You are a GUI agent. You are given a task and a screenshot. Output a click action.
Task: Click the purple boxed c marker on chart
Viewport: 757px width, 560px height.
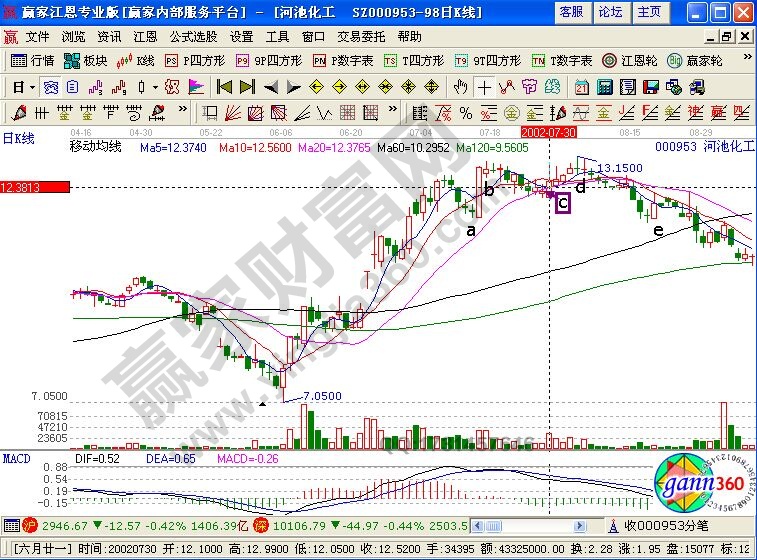[x=563, y=203]
